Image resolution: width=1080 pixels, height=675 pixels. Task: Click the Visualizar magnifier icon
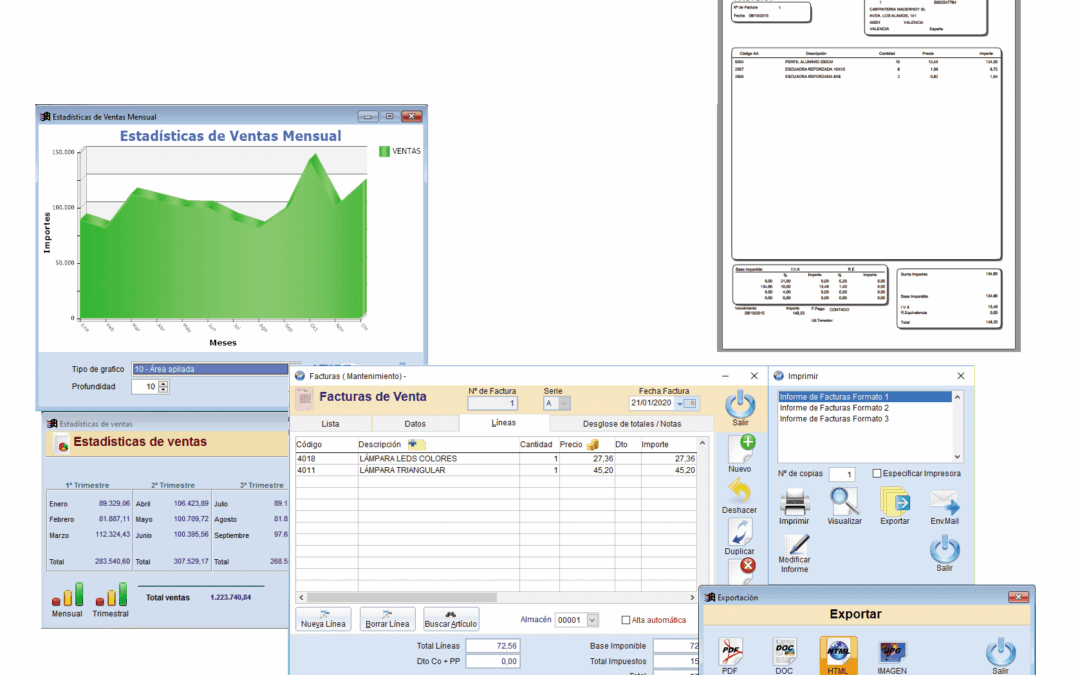pyautogui.click(x=844, y=501)
